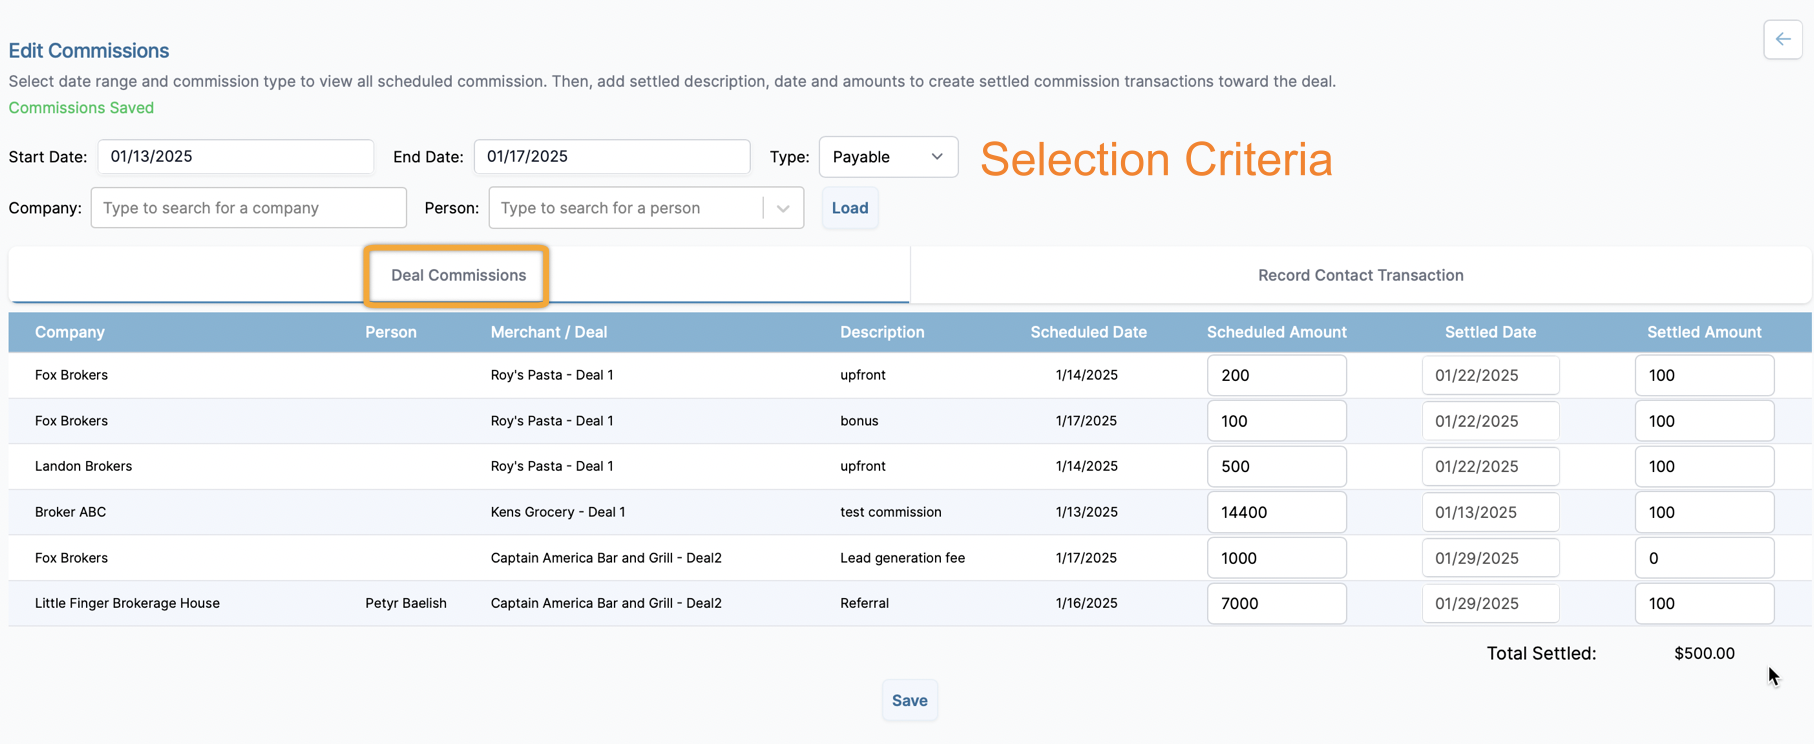The height and width of the screenshot is (744, 1814).
Task: Click the Person search input field
Action: click(x=627, y=208)
